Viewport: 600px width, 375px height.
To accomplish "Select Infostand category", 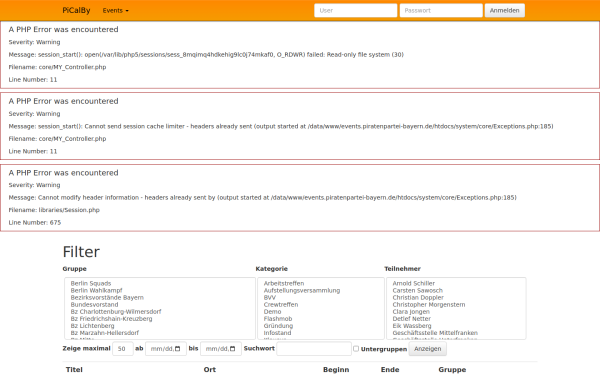I will [277, 333].
